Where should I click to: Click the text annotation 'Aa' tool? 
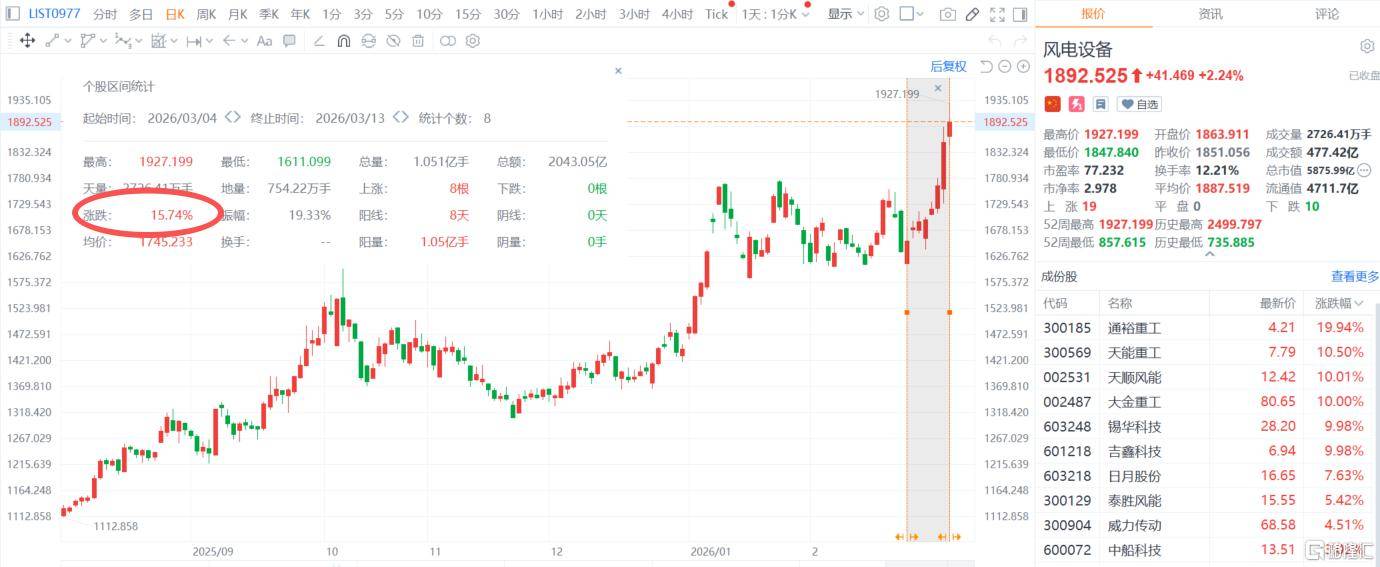[x=264, y=41]
